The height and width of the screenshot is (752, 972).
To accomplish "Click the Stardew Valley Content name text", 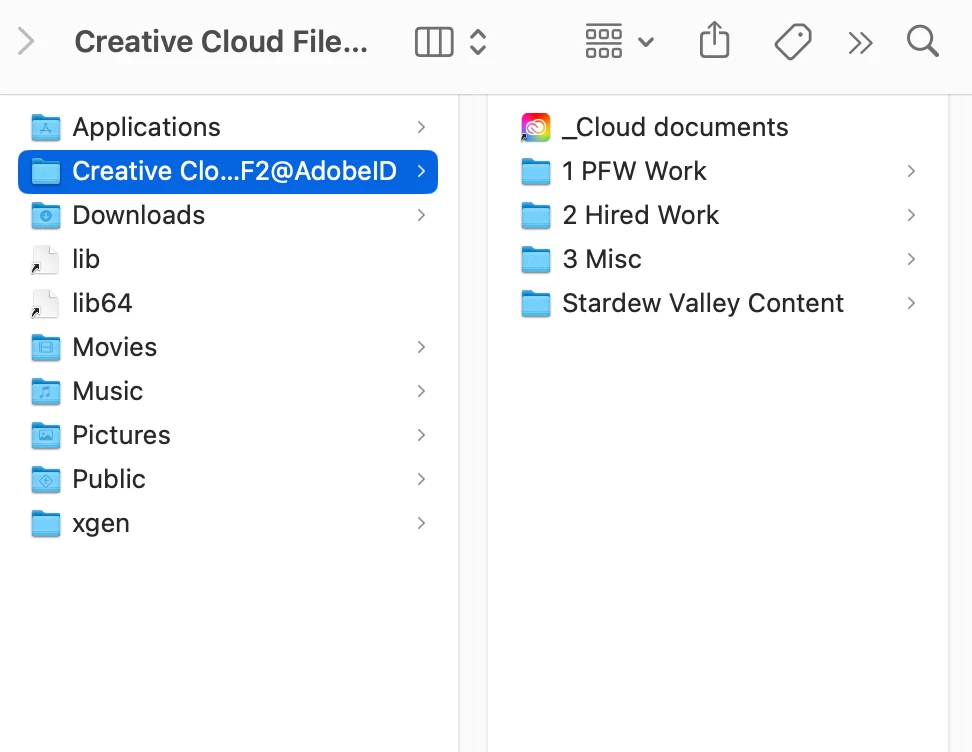I will coord(703,303).
